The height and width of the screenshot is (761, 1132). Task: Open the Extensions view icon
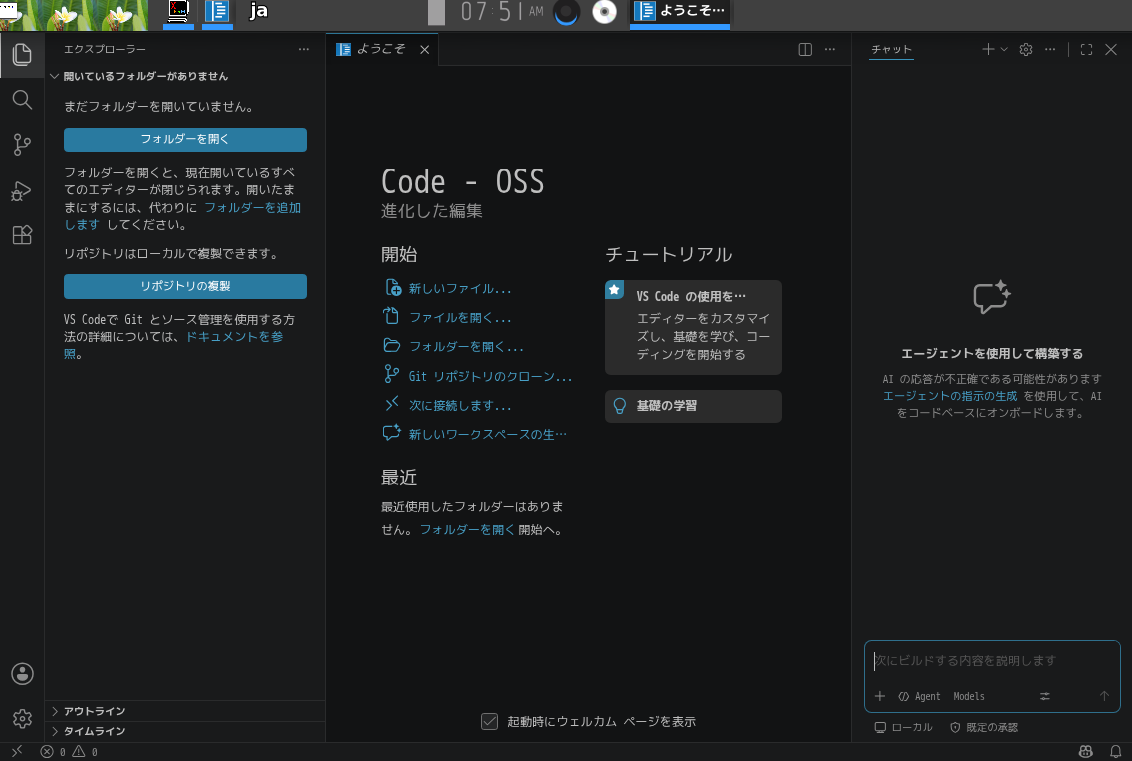[x=22, y=235]
